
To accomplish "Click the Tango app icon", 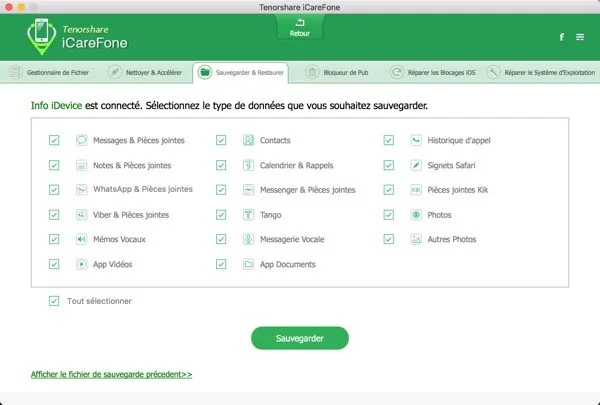I will point(248,215).
